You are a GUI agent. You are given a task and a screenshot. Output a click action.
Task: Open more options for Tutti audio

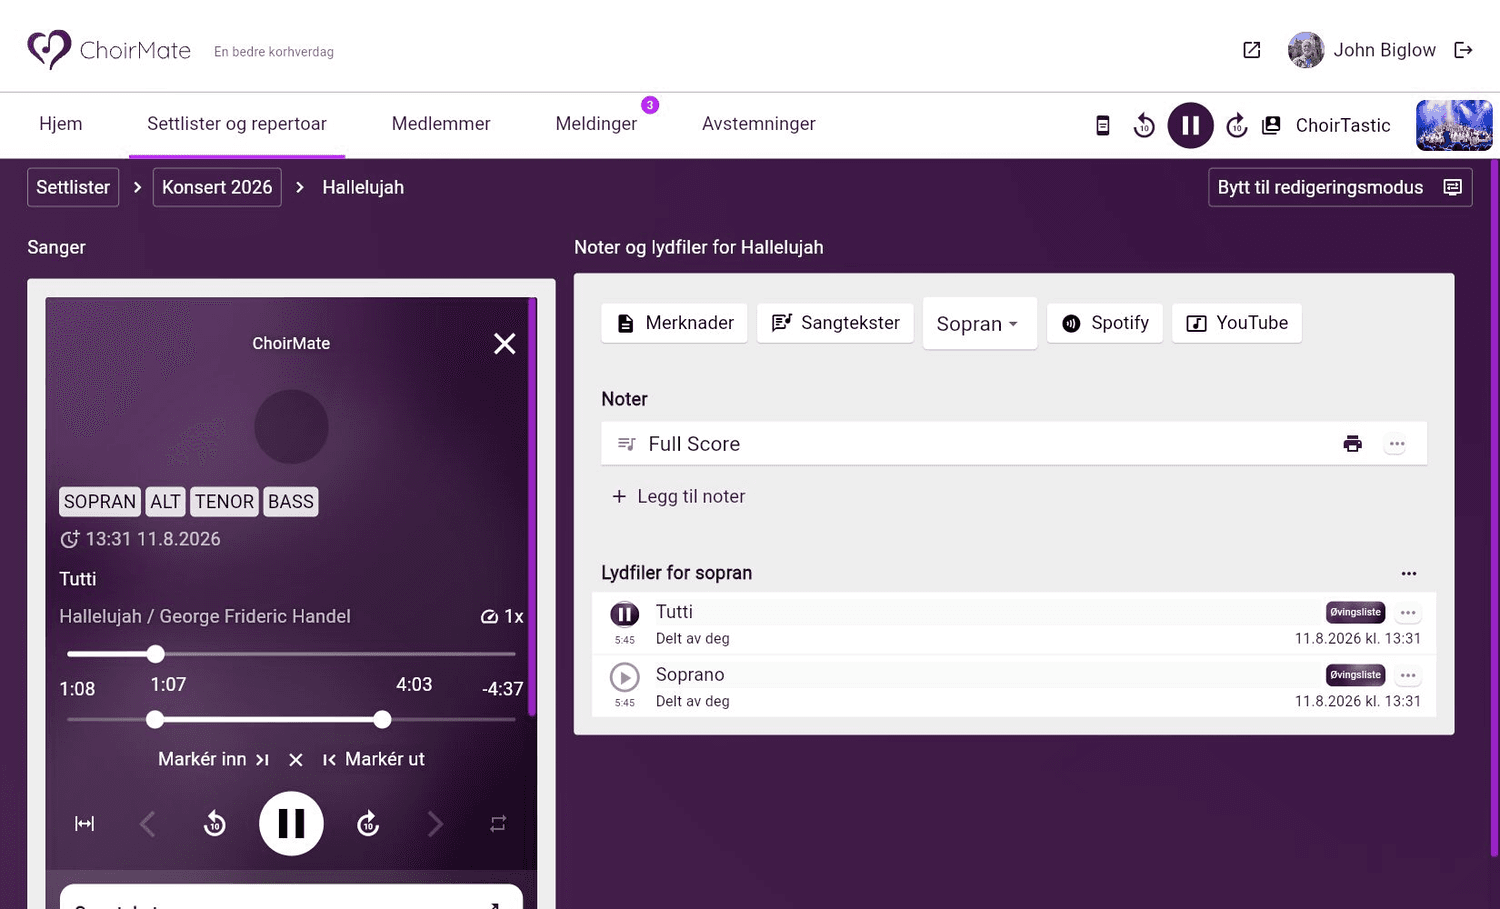(x=1408, y=613)
